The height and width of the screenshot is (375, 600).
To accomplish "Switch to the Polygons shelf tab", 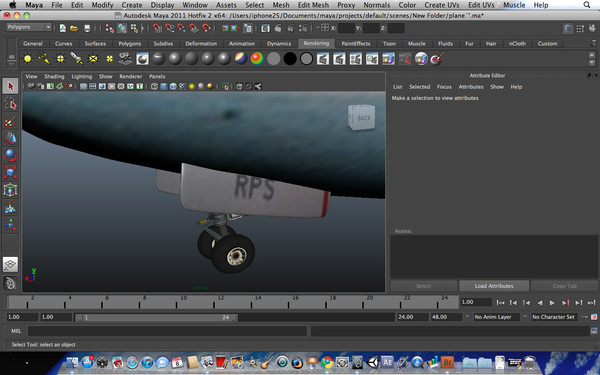I will click(x=130, y=44).
